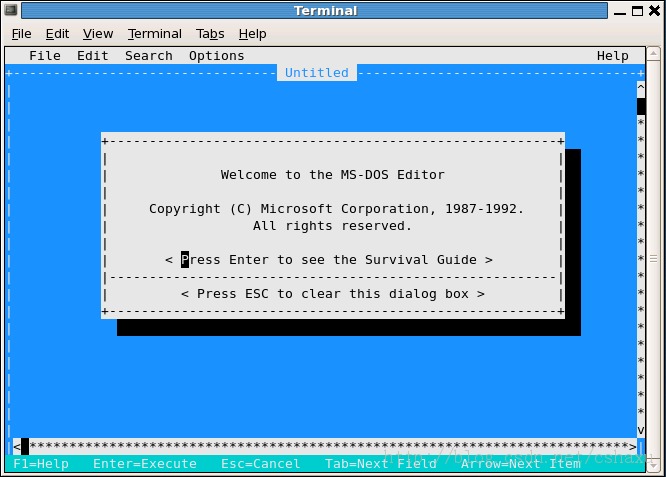The image size is (666, 477).
Task: Open the MS-DOS Editor Edit menu
Action: [x=93, y=56]
